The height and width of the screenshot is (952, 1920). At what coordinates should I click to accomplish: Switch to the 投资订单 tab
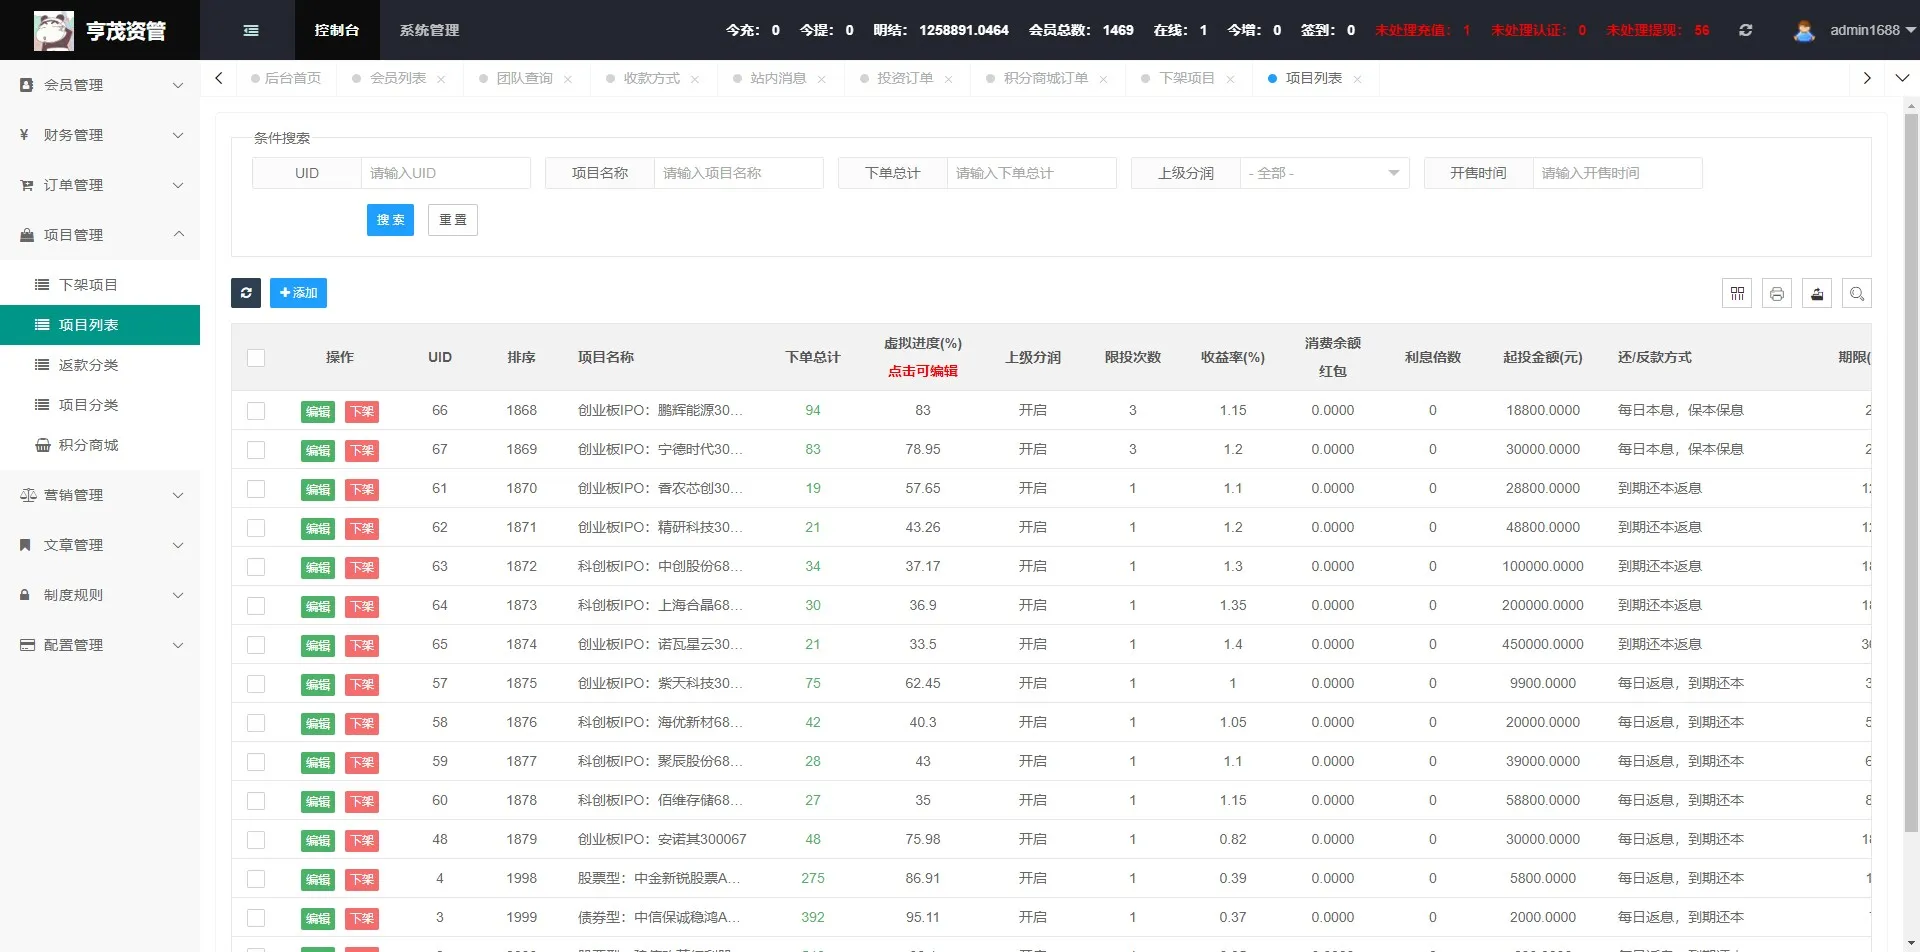coord(904,78)
